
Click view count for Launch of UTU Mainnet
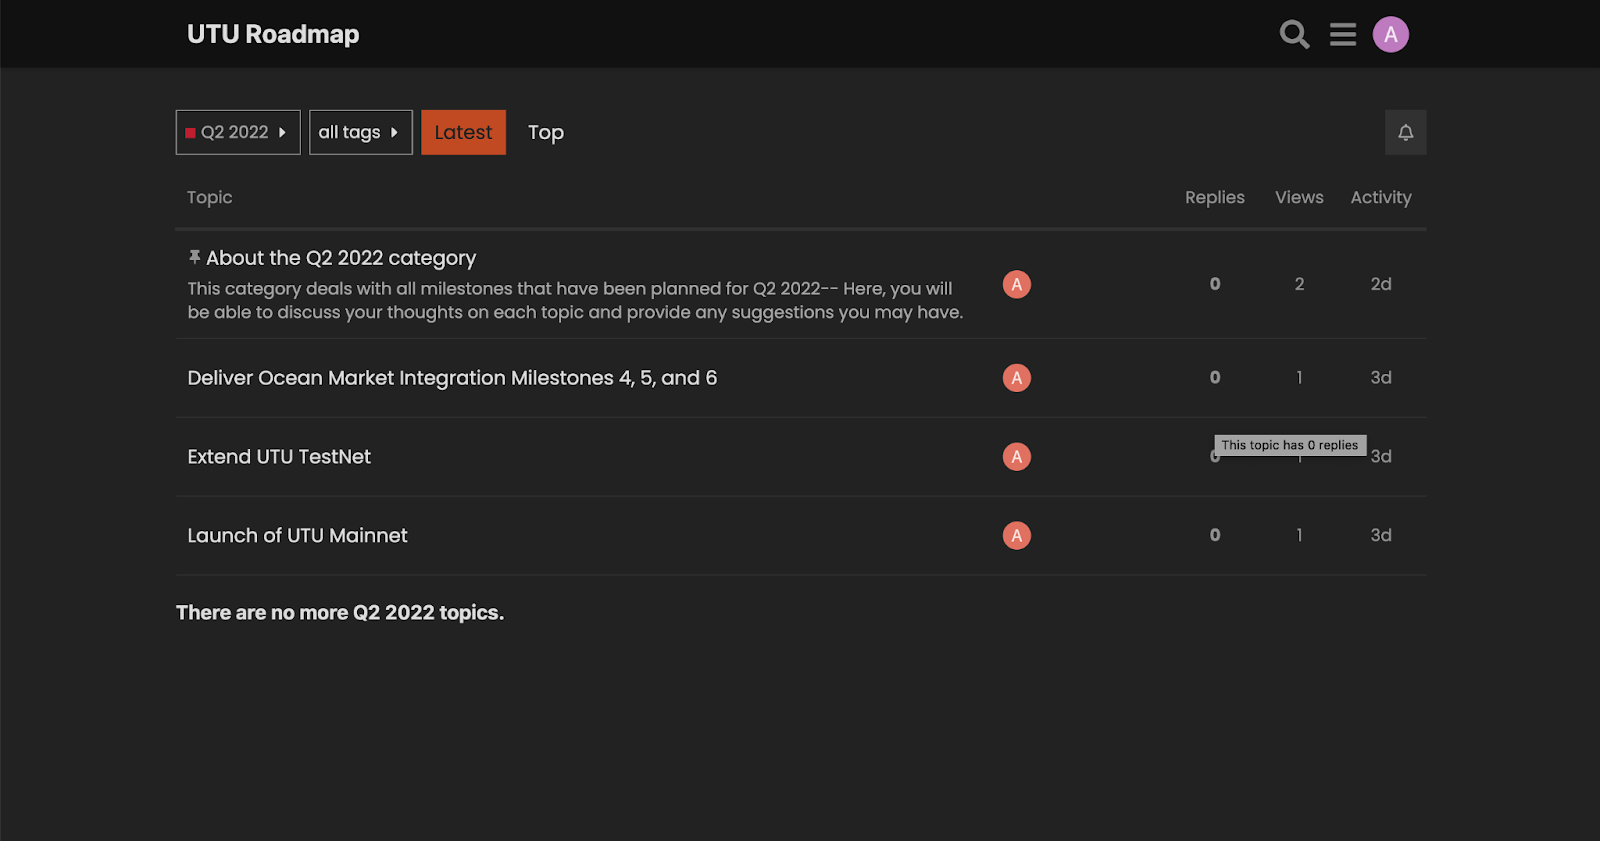pos(1299,536)
